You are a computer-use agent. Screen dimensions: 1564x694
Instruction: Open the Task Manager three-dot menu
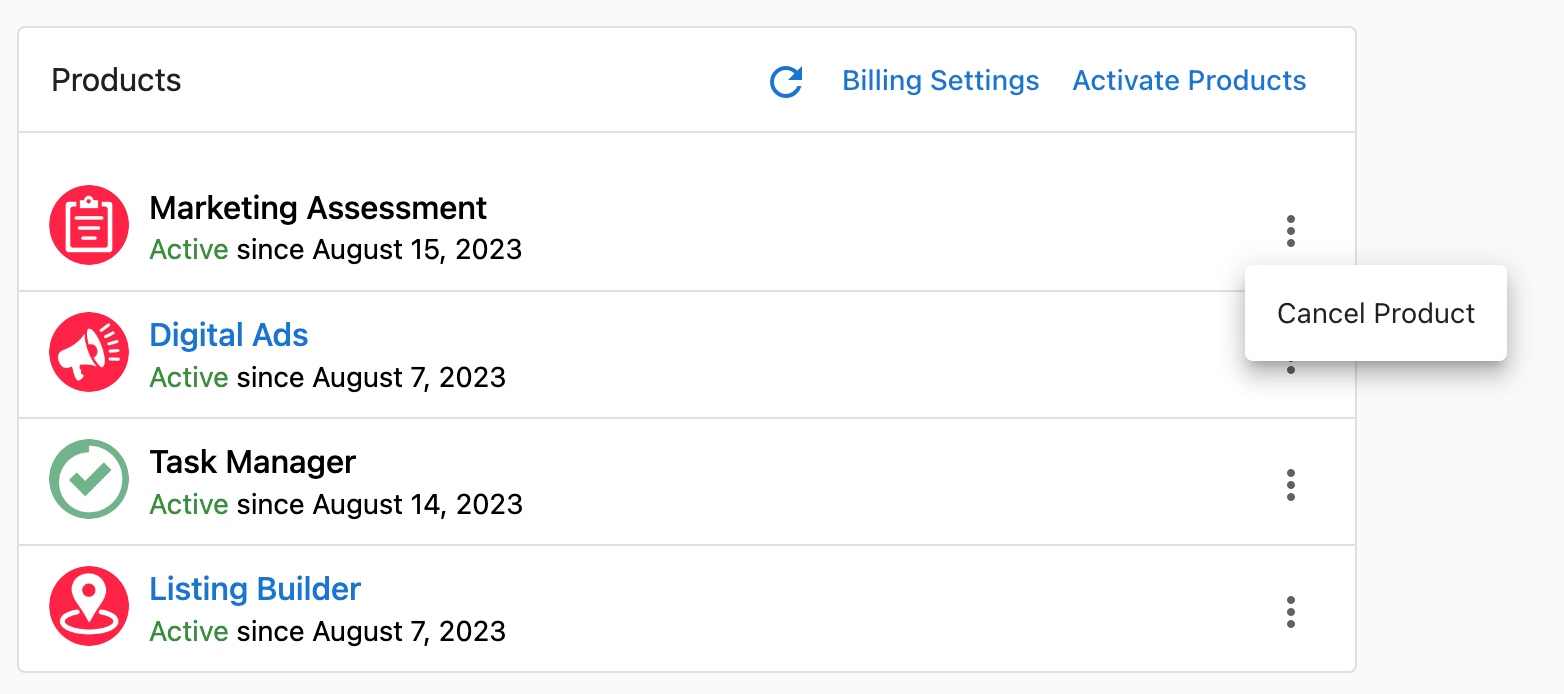click(x=1291, y=485)
